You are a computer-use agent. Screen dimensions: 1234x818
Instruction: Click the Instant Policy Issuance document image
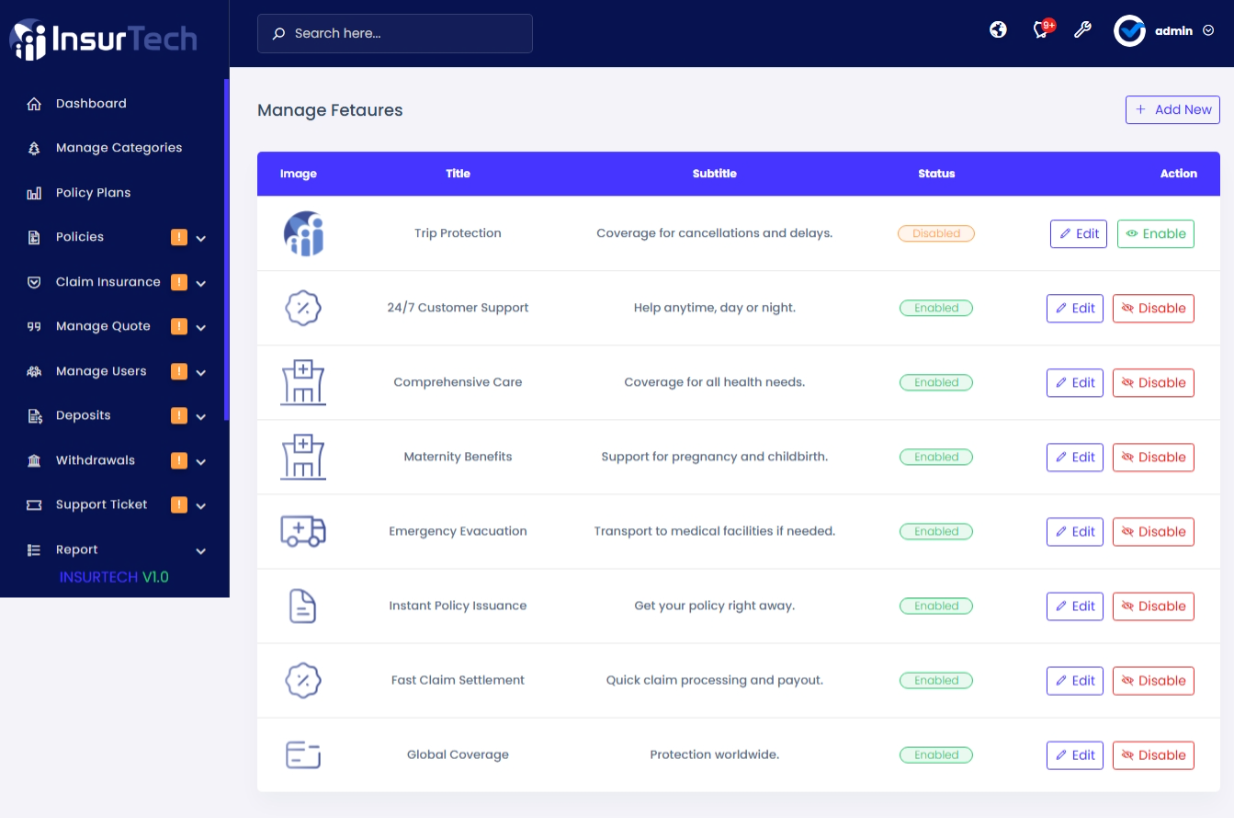click(303, 606)
